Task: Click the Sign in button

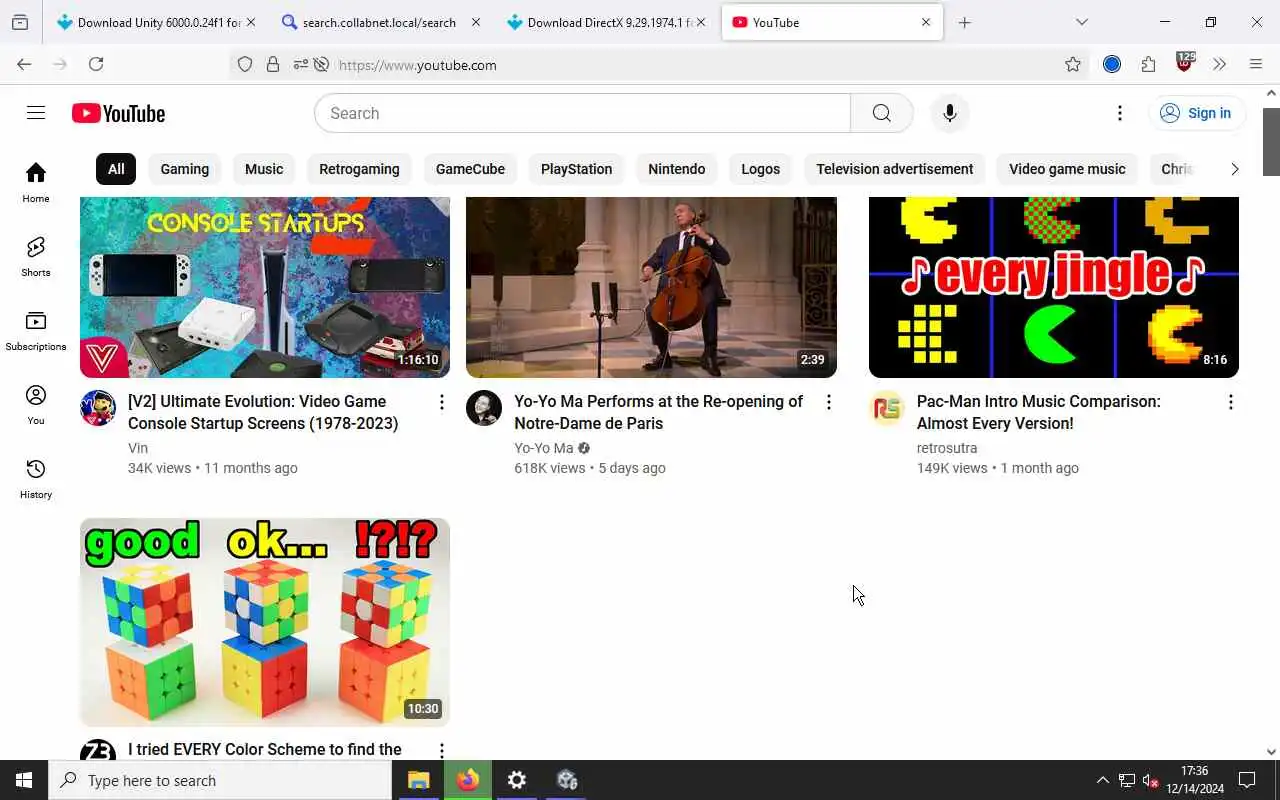Action: (1197, 113)
